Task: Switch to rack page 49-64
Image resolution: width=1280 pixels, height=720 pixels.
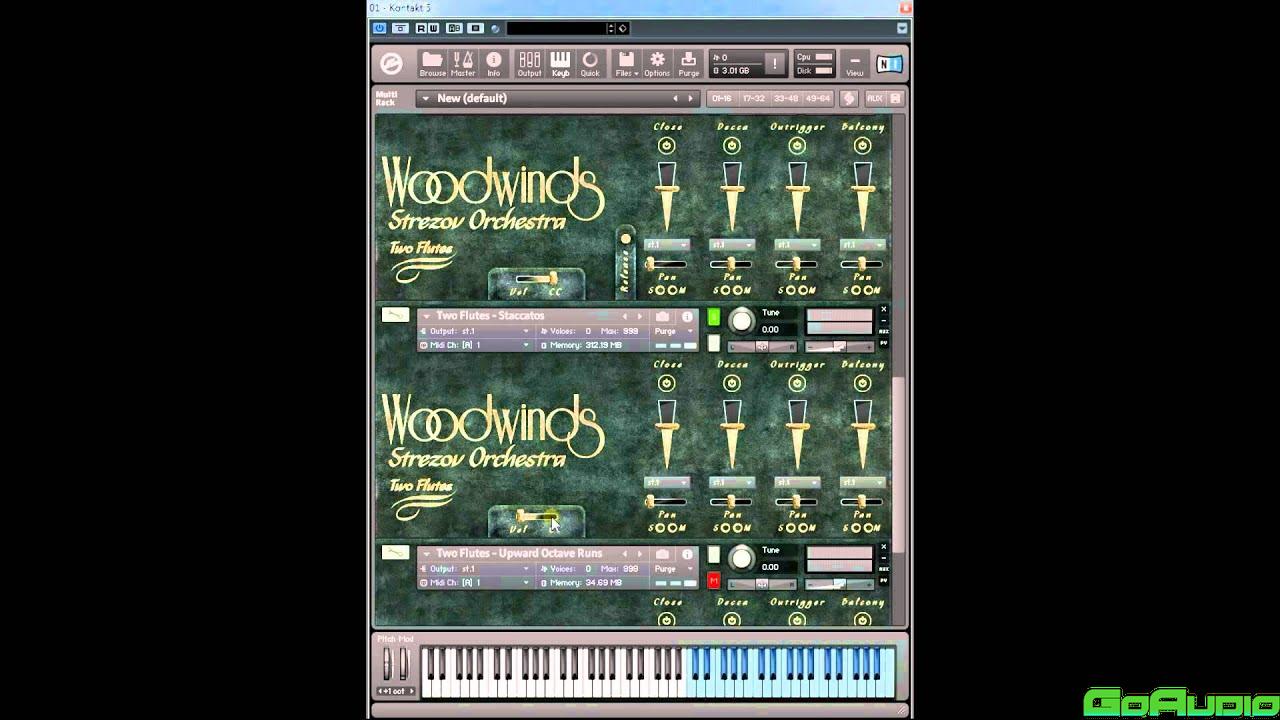Action: click(x=818, y=98)
